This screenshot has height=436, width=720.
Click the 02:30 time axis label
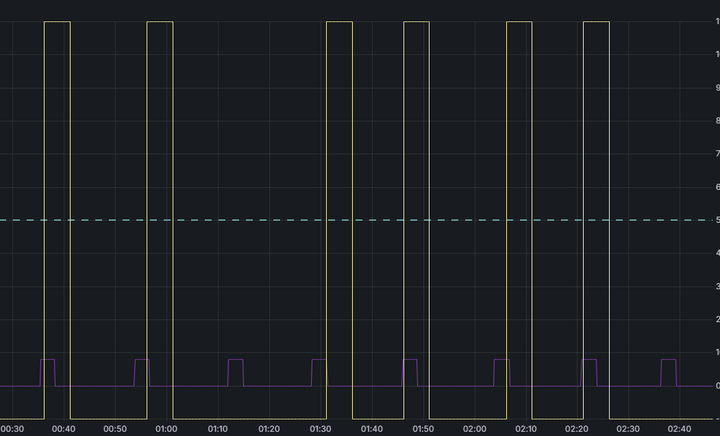coord(629,429)
